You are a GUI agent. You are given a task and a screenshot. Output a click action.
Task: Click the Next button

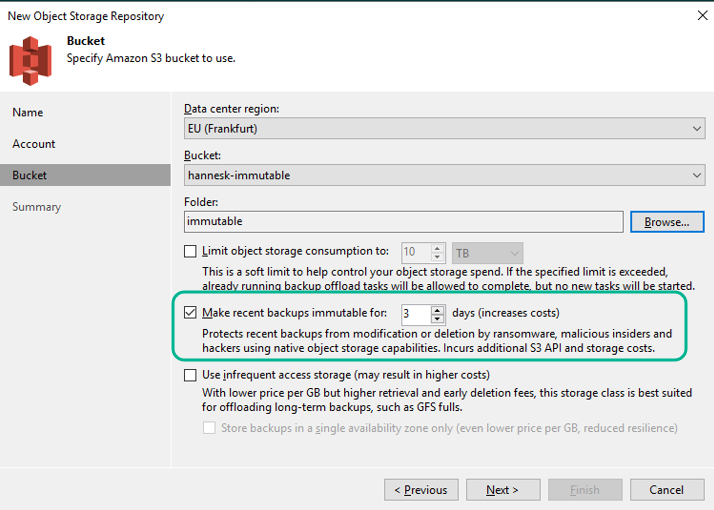(503, 490)
